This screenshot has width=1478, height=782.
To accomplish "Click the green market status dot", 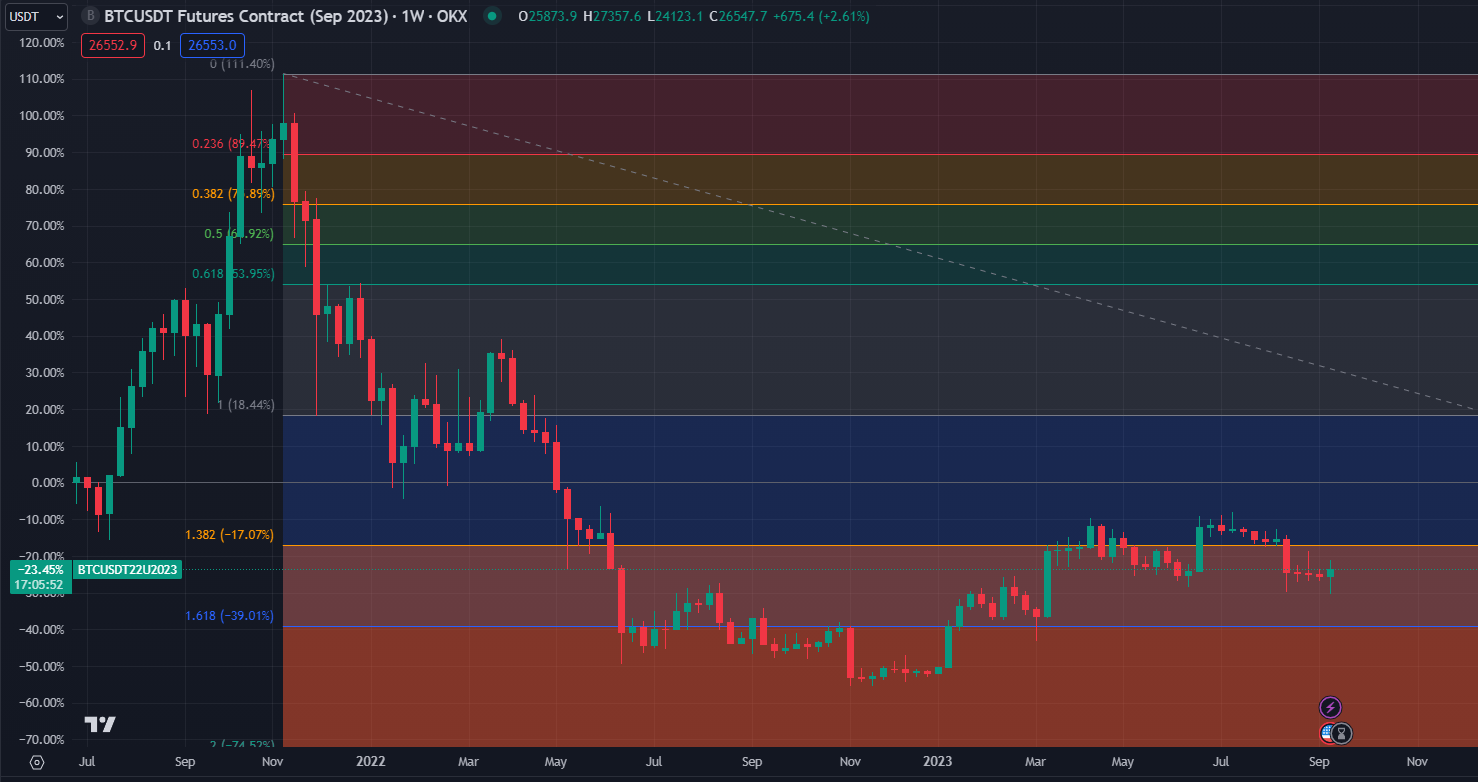I will point(490,16).
